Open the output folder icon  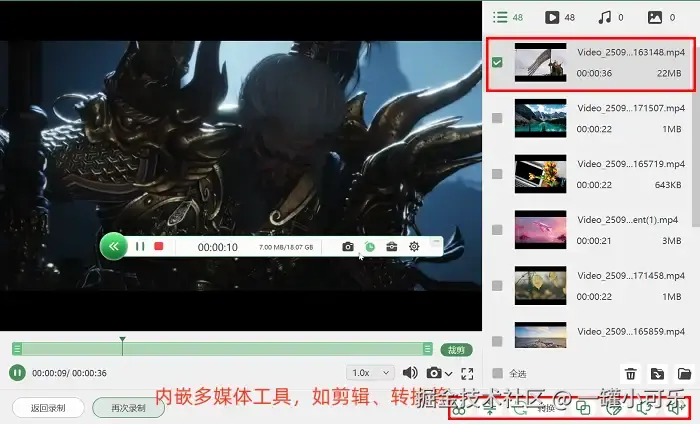684,374
